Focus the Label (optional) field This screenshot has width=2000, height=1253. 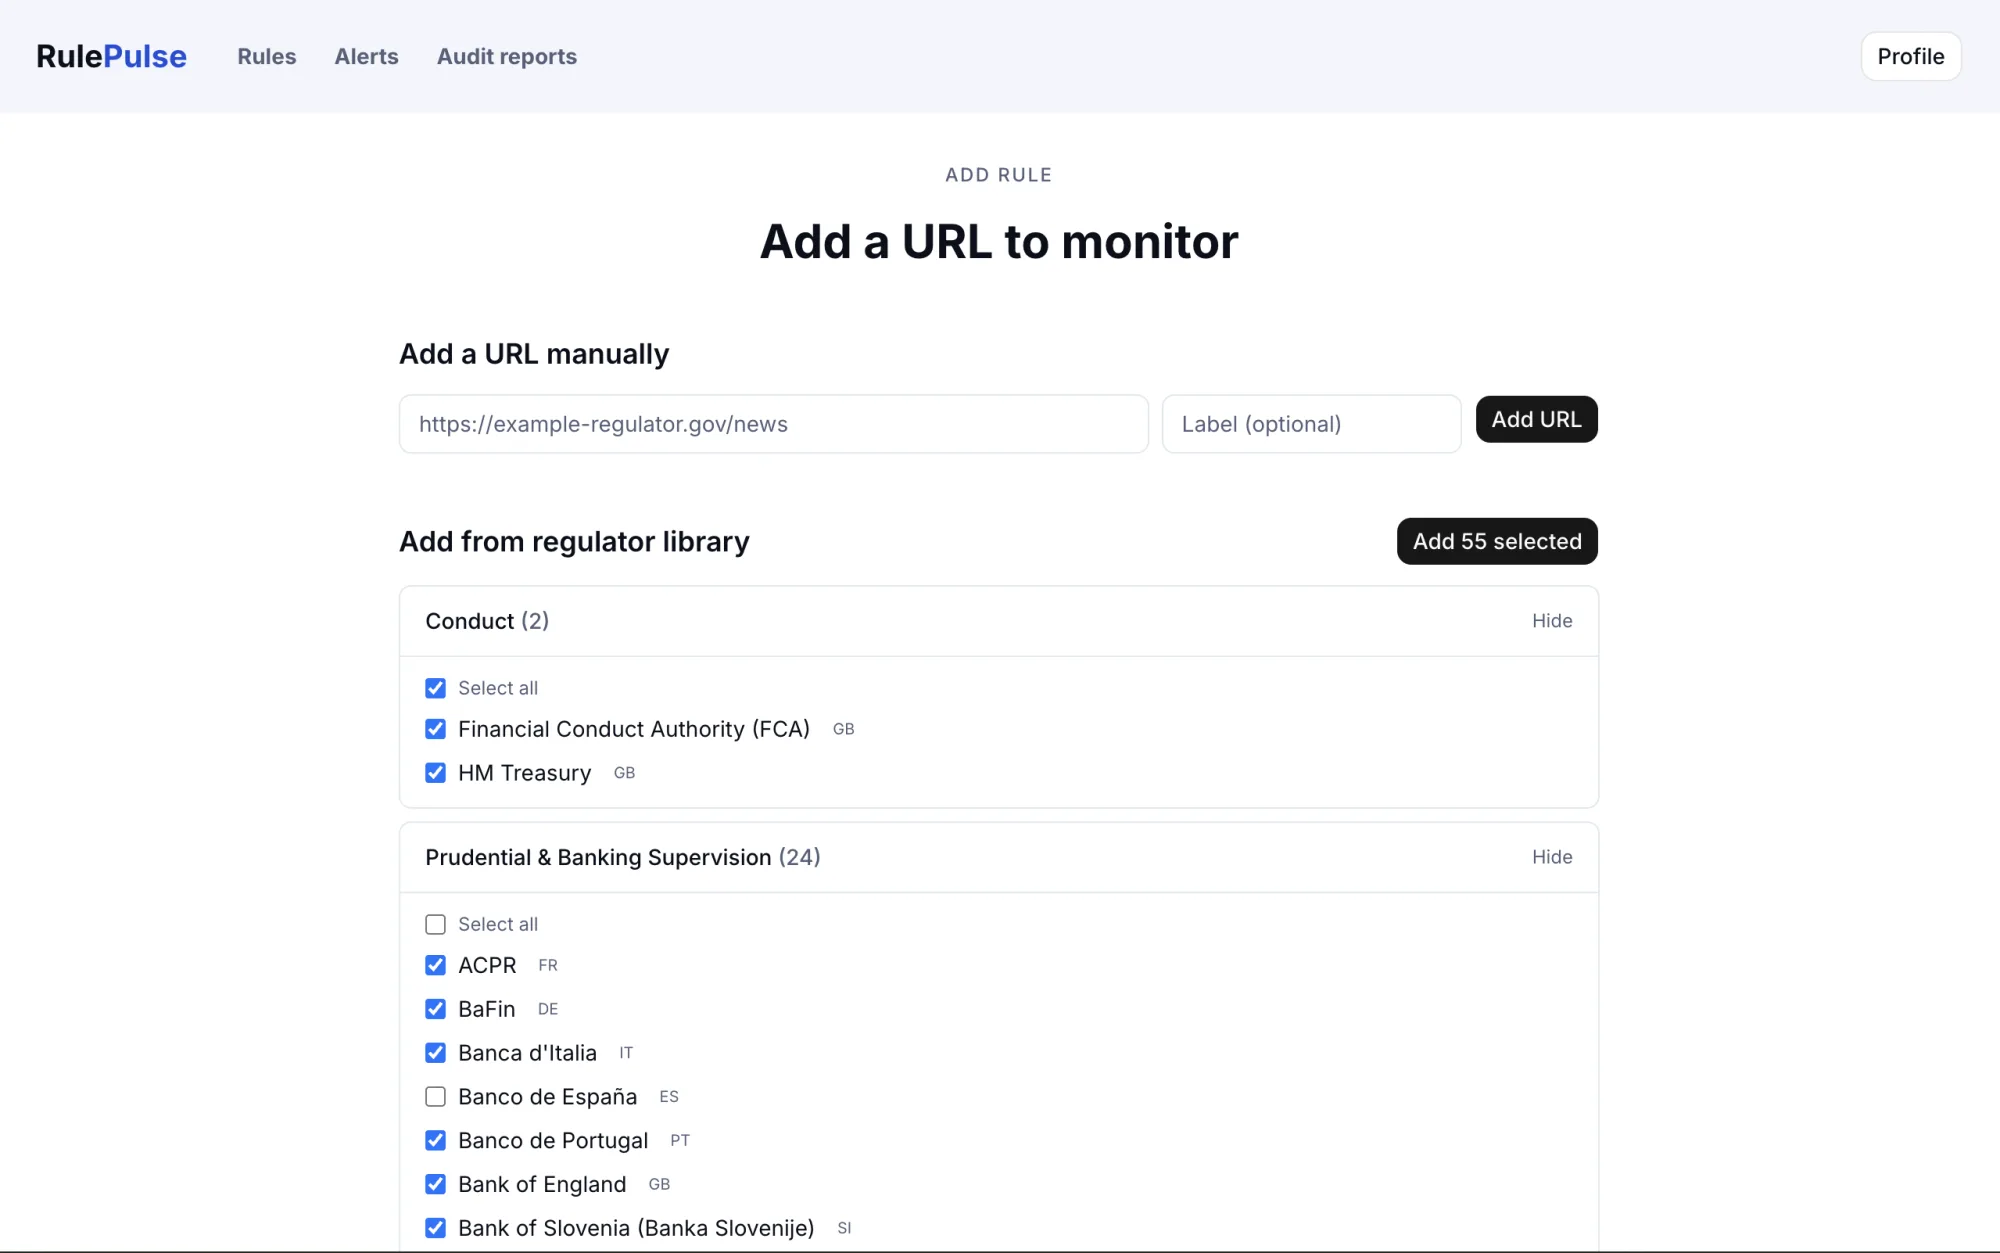(1311, 424)
